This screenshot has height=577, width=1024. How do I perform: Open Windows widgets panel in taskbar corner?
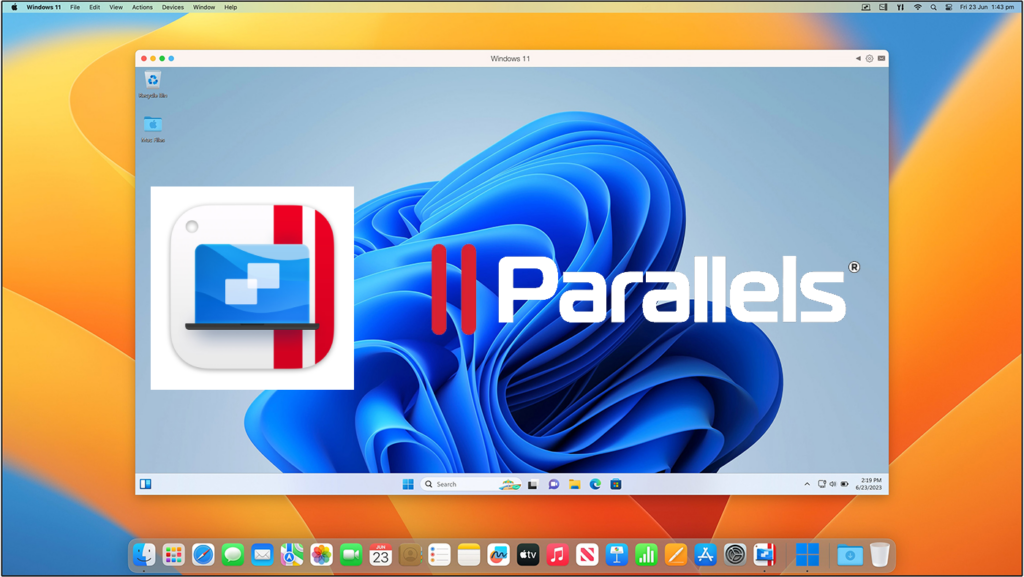(x=146, y=484)
